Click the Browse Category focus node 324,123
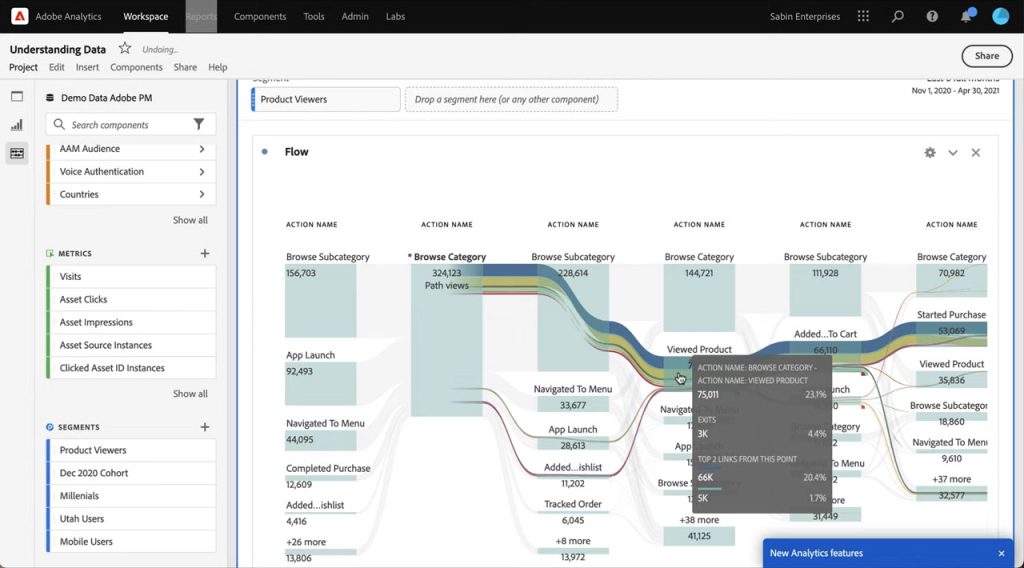Image resolution: width=1024 pixels, height=568 pixels. pos(447,339)
